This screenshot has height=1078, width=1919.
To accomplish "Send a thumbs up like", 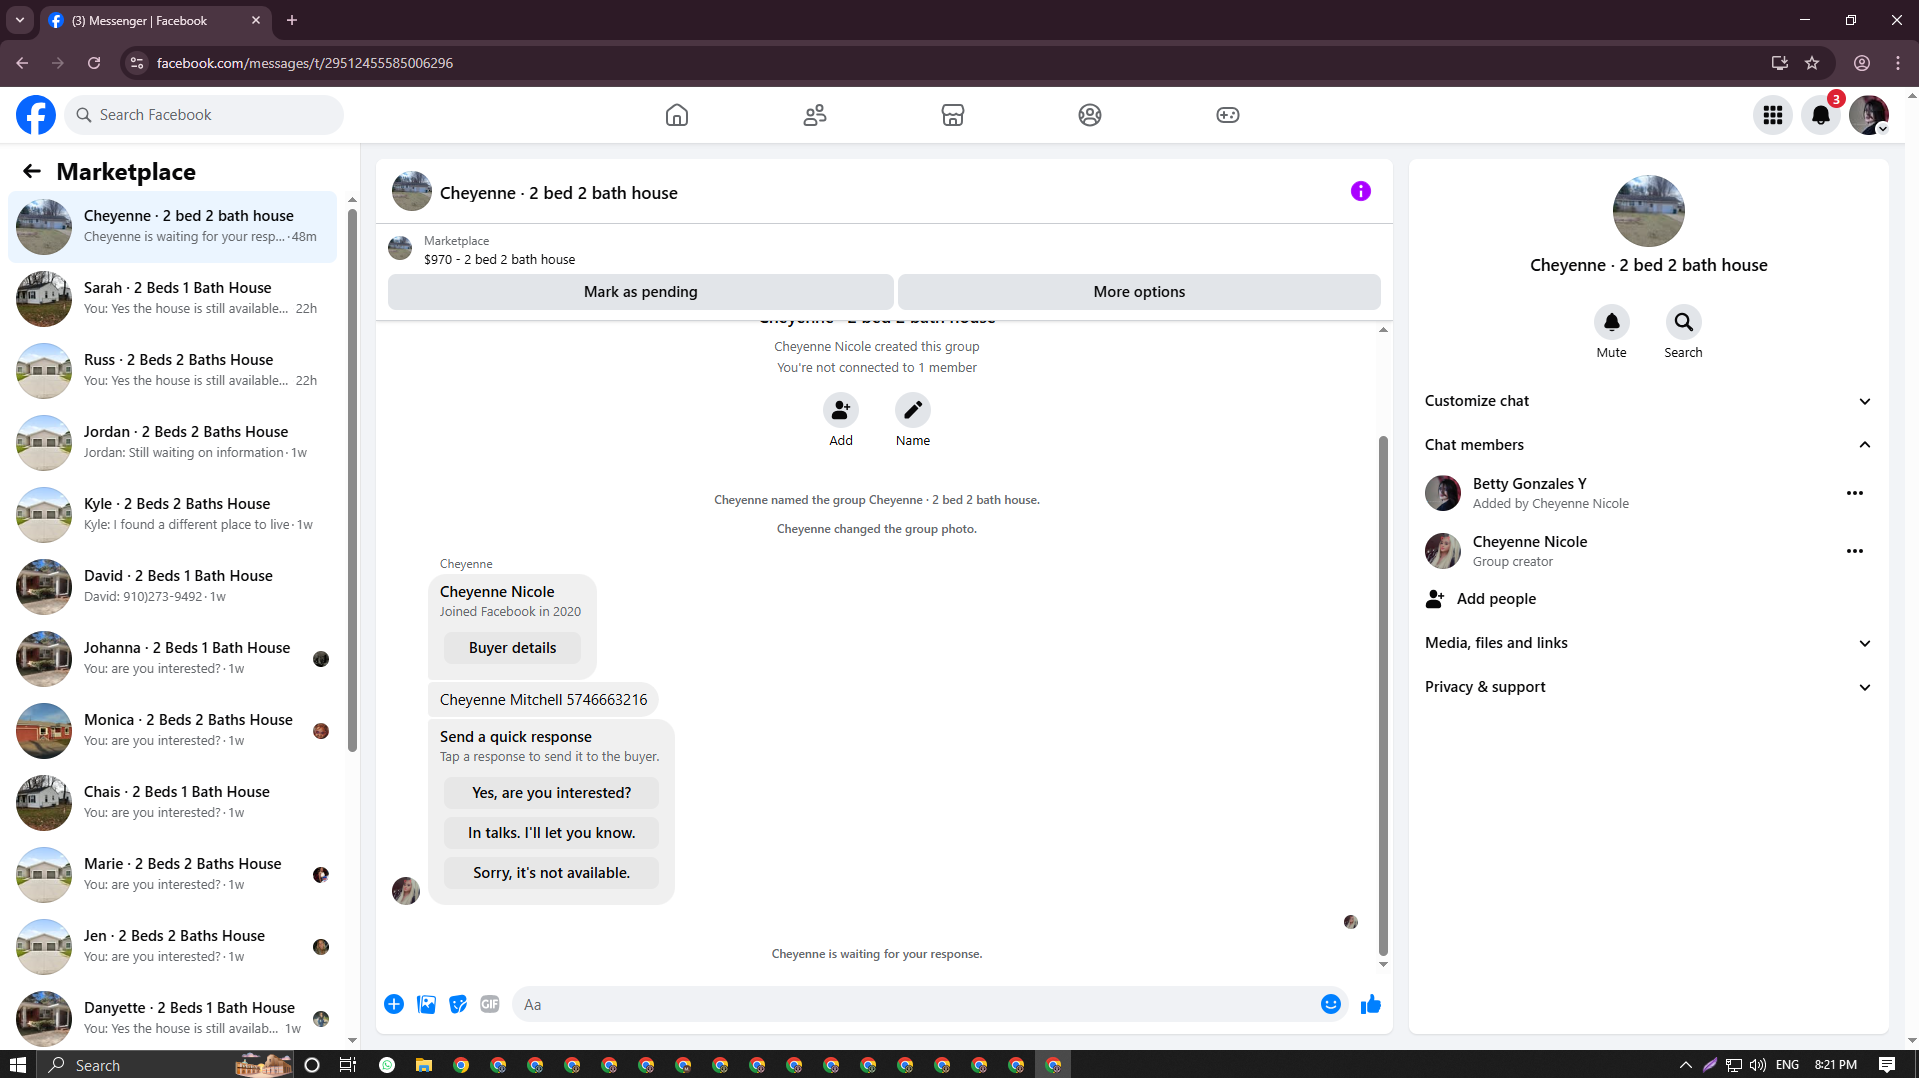I will click(x=1371, y=1004).
